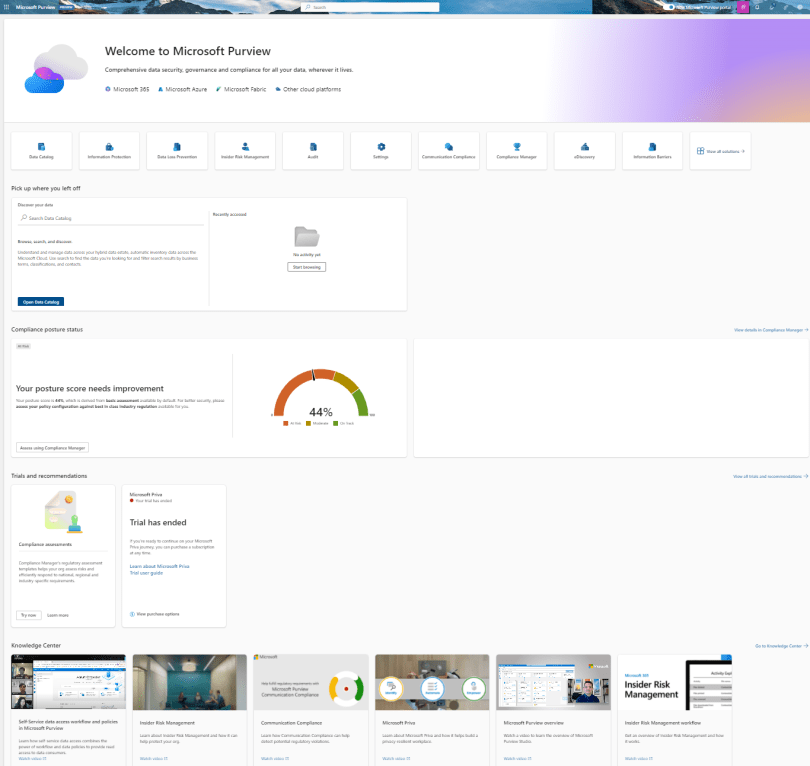810x766 pixels.
Task: Open the Compliance Manager solution
Action: coord(517,150)
